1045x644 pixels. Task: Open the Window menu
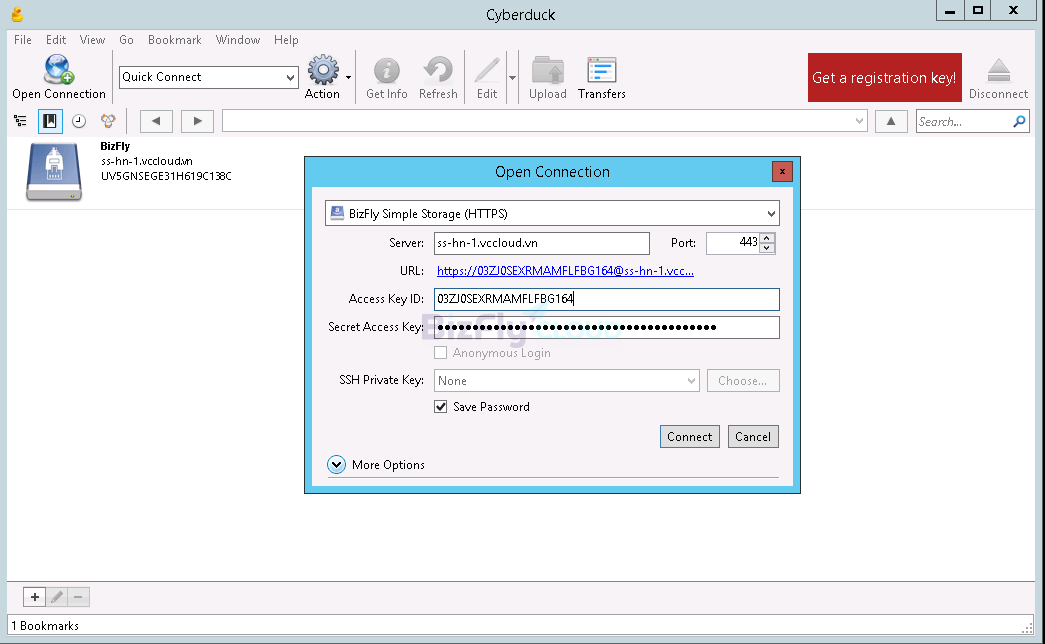pos(237,40)
